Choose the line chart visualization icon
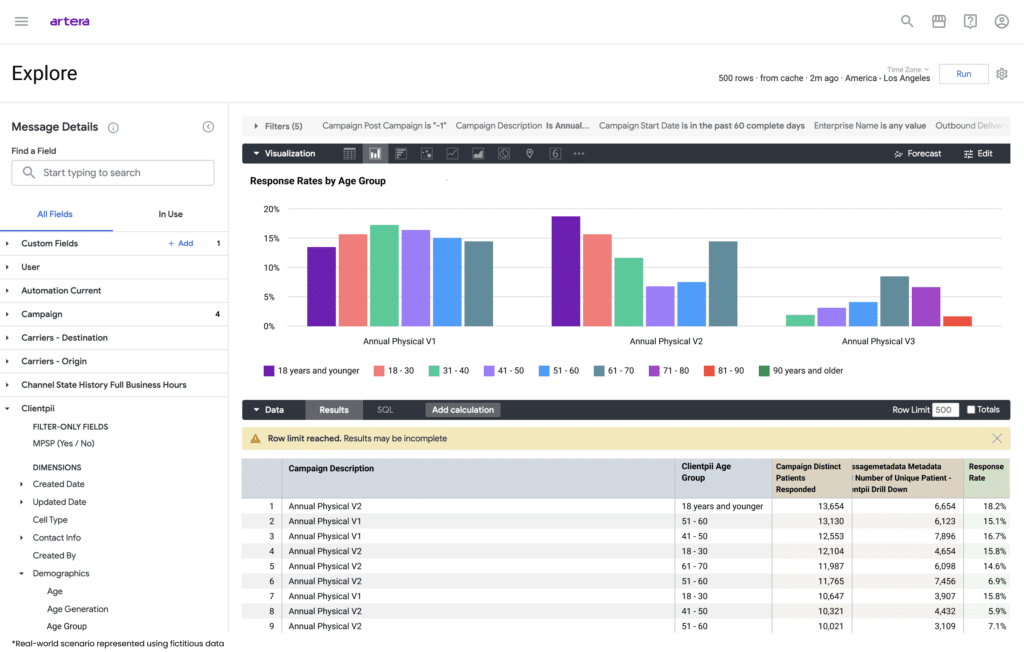 coord(452,154)
